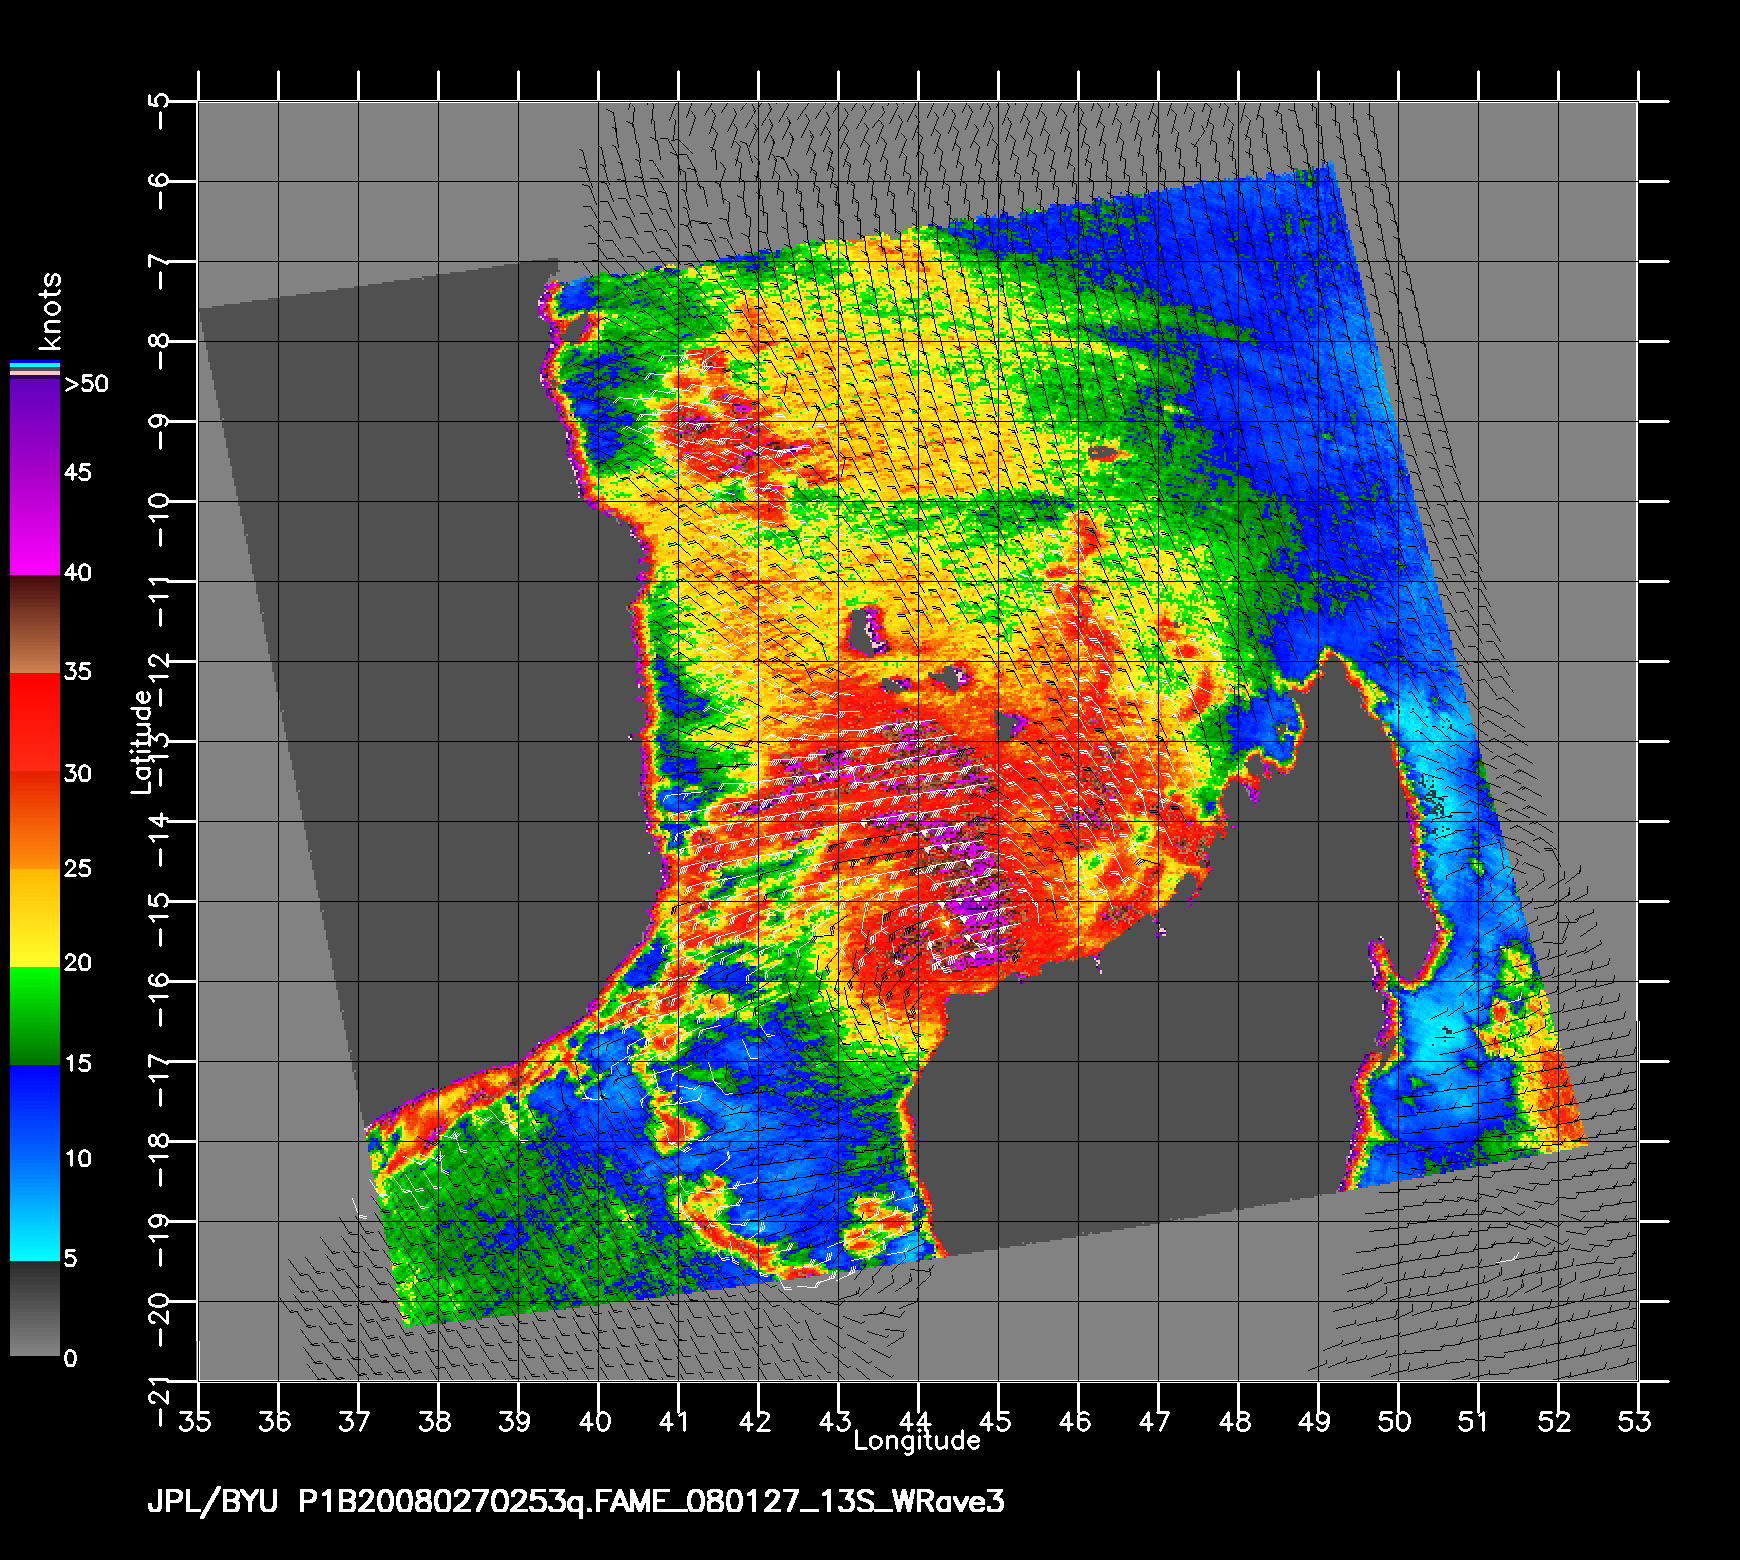The image size is (1740, 1560).
Task: Click the 'JPL/BYU' footer text
Action: [x=212, y=1502]
